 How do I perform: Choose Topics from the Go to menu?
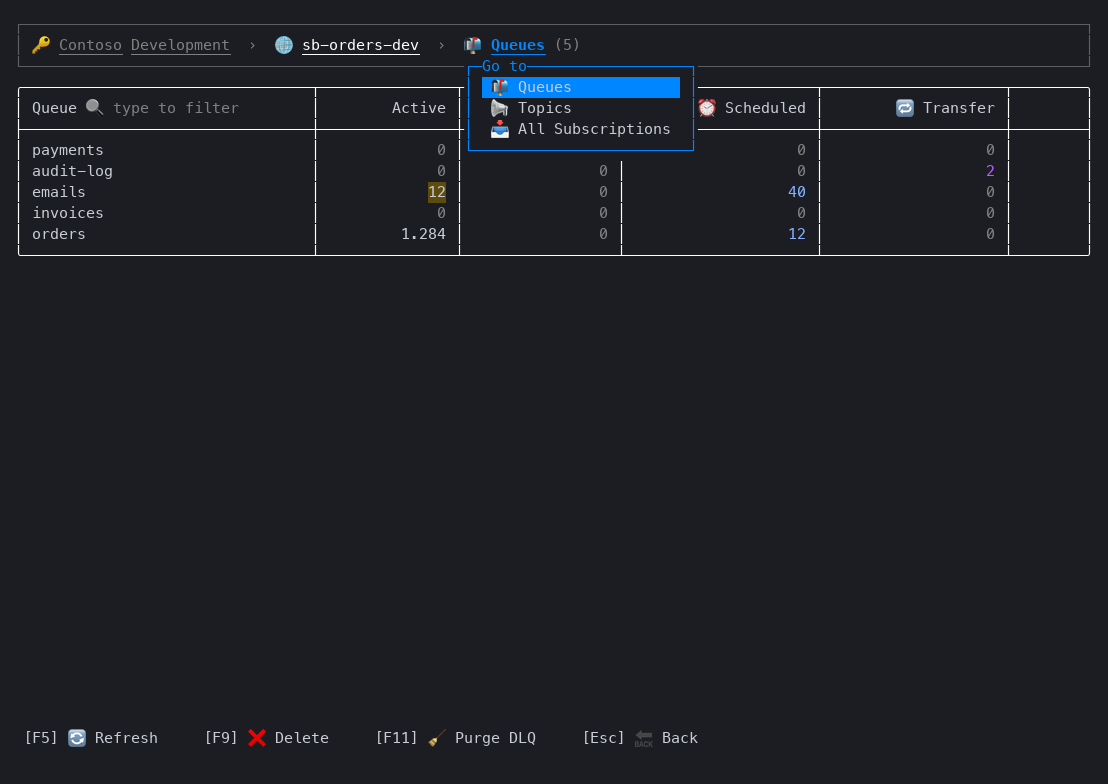[581, 108]
